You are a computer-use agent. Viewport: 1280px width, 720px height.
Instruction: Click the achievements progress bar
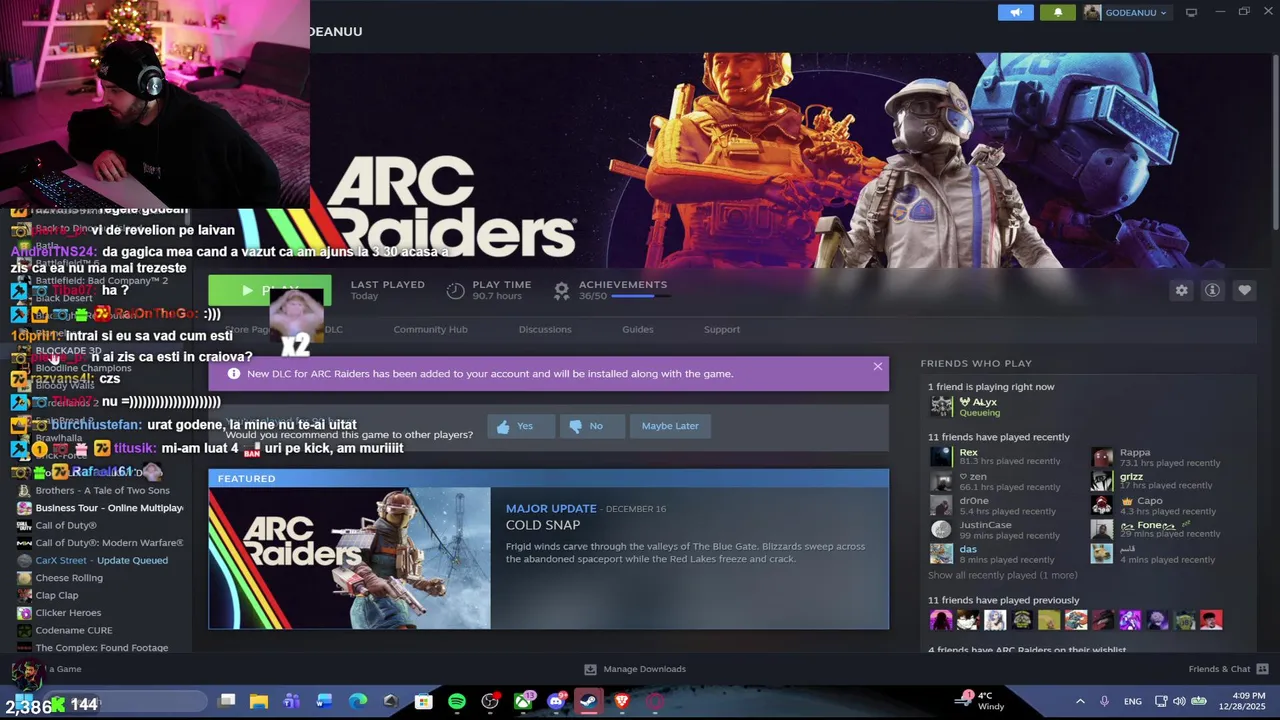click(x=639, y=296)
